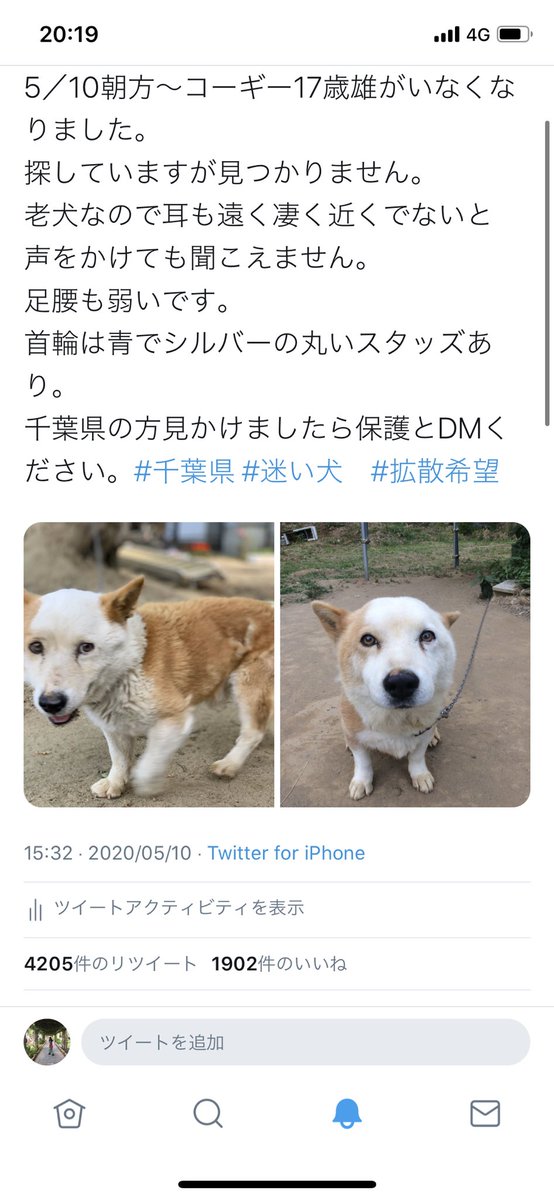Open the Twitter for iPhone source link
This screenshot has height=1200, width=554.
click(x=286, y=853)
